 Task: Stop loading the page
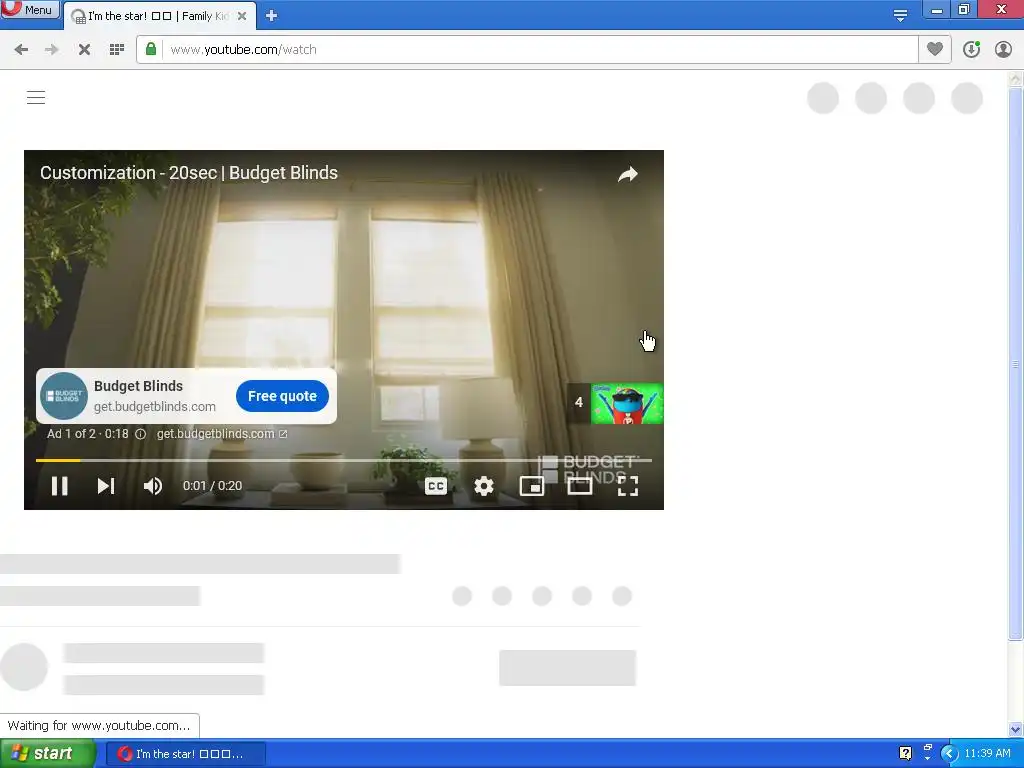tap(84, 50)
